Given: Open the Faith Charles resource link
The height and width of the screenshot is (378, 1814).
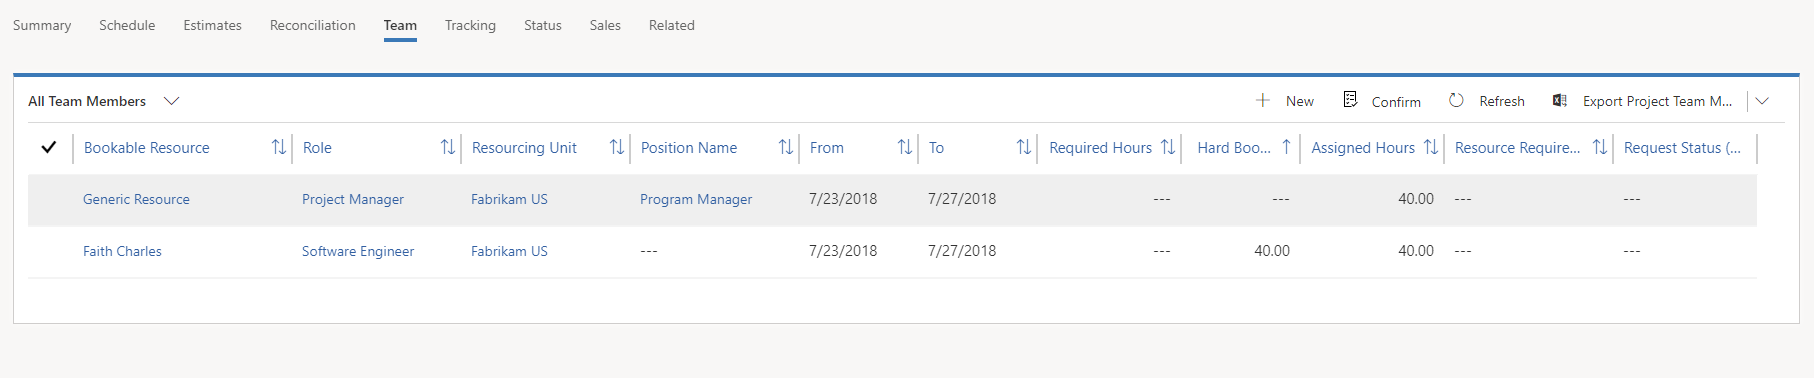Looking at the screenshot, I should tap(122, 251).
